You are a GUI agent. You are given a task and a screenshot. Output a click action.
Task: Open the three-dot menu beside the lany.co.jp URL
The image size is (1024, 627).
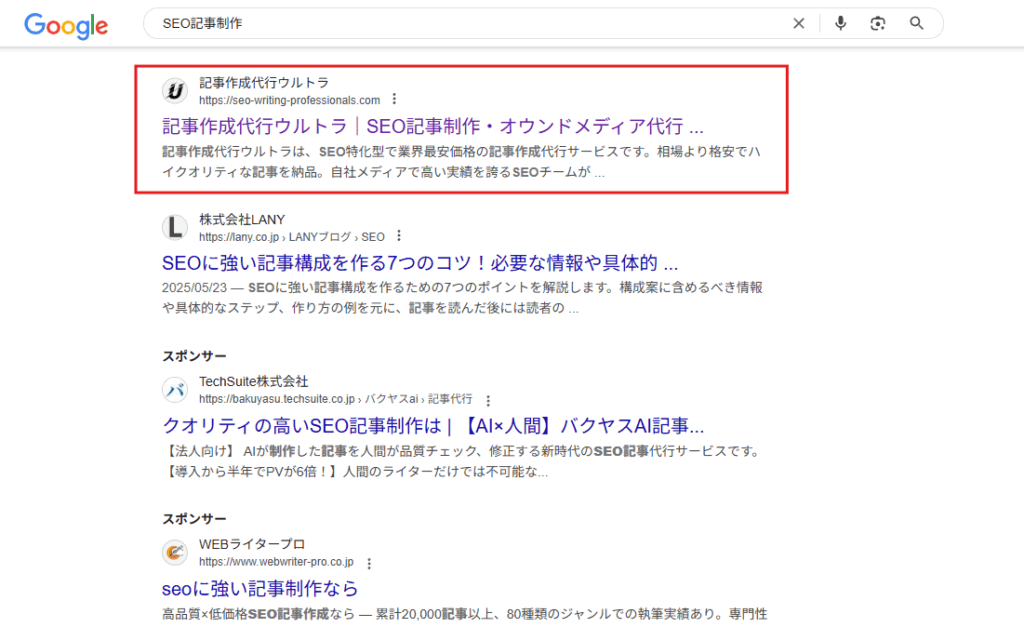pos(398,236)
